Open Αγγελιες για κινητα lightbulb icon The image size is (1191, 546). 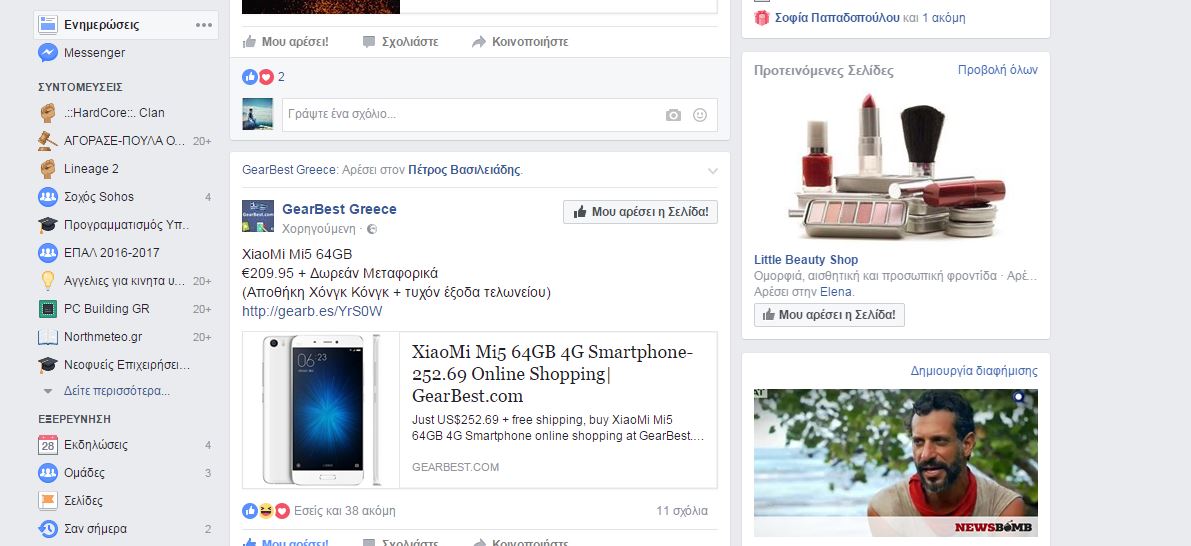pos(48,280)
